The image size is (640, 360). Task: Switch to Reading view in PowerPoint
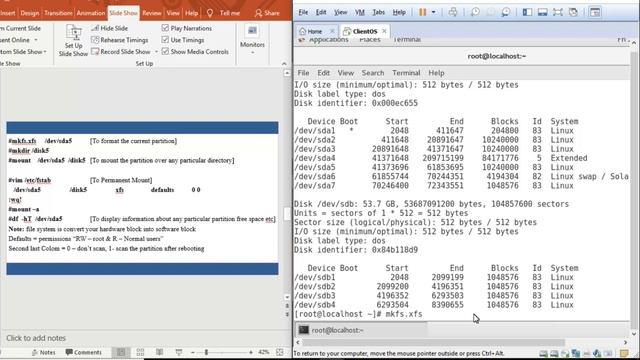(160, 352)
